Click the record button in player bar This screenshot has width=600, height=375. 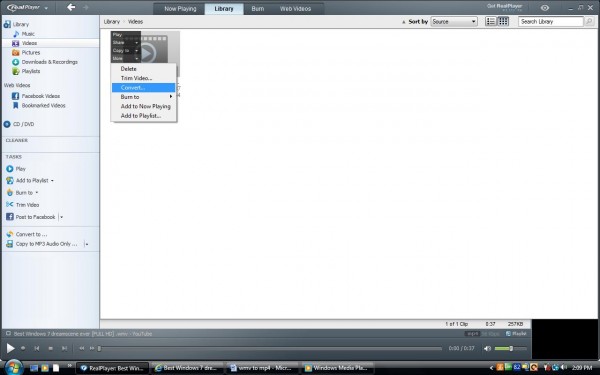(x=23, y=348)
